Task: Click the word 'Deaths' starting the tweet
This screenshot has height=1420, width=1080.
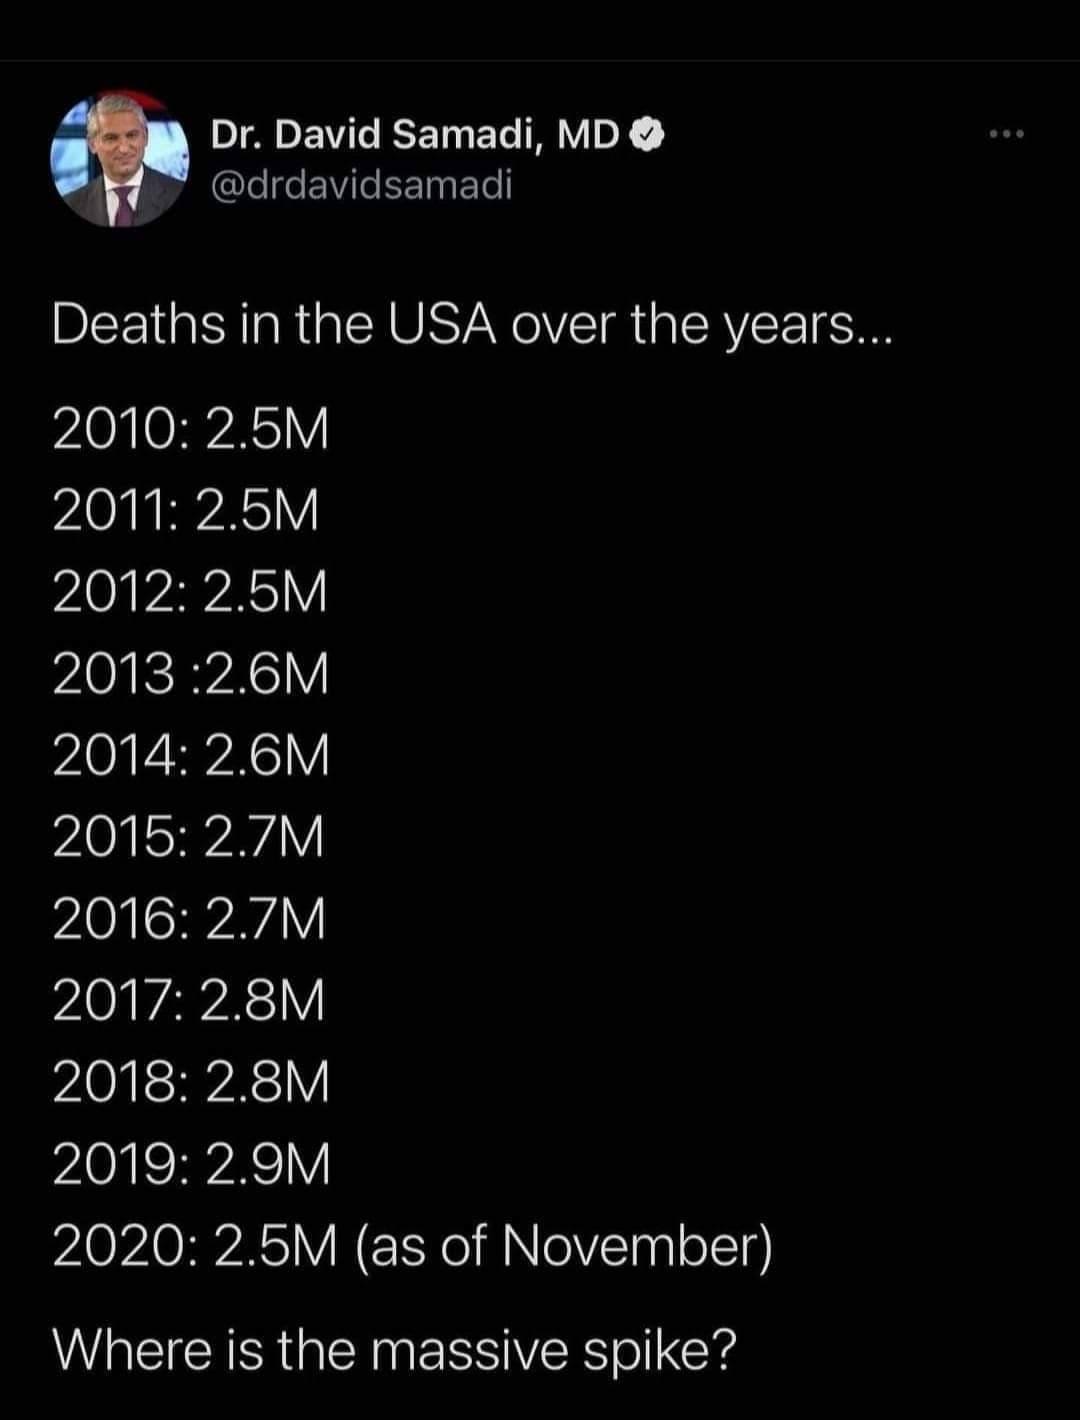Action: tap(139, 326)
